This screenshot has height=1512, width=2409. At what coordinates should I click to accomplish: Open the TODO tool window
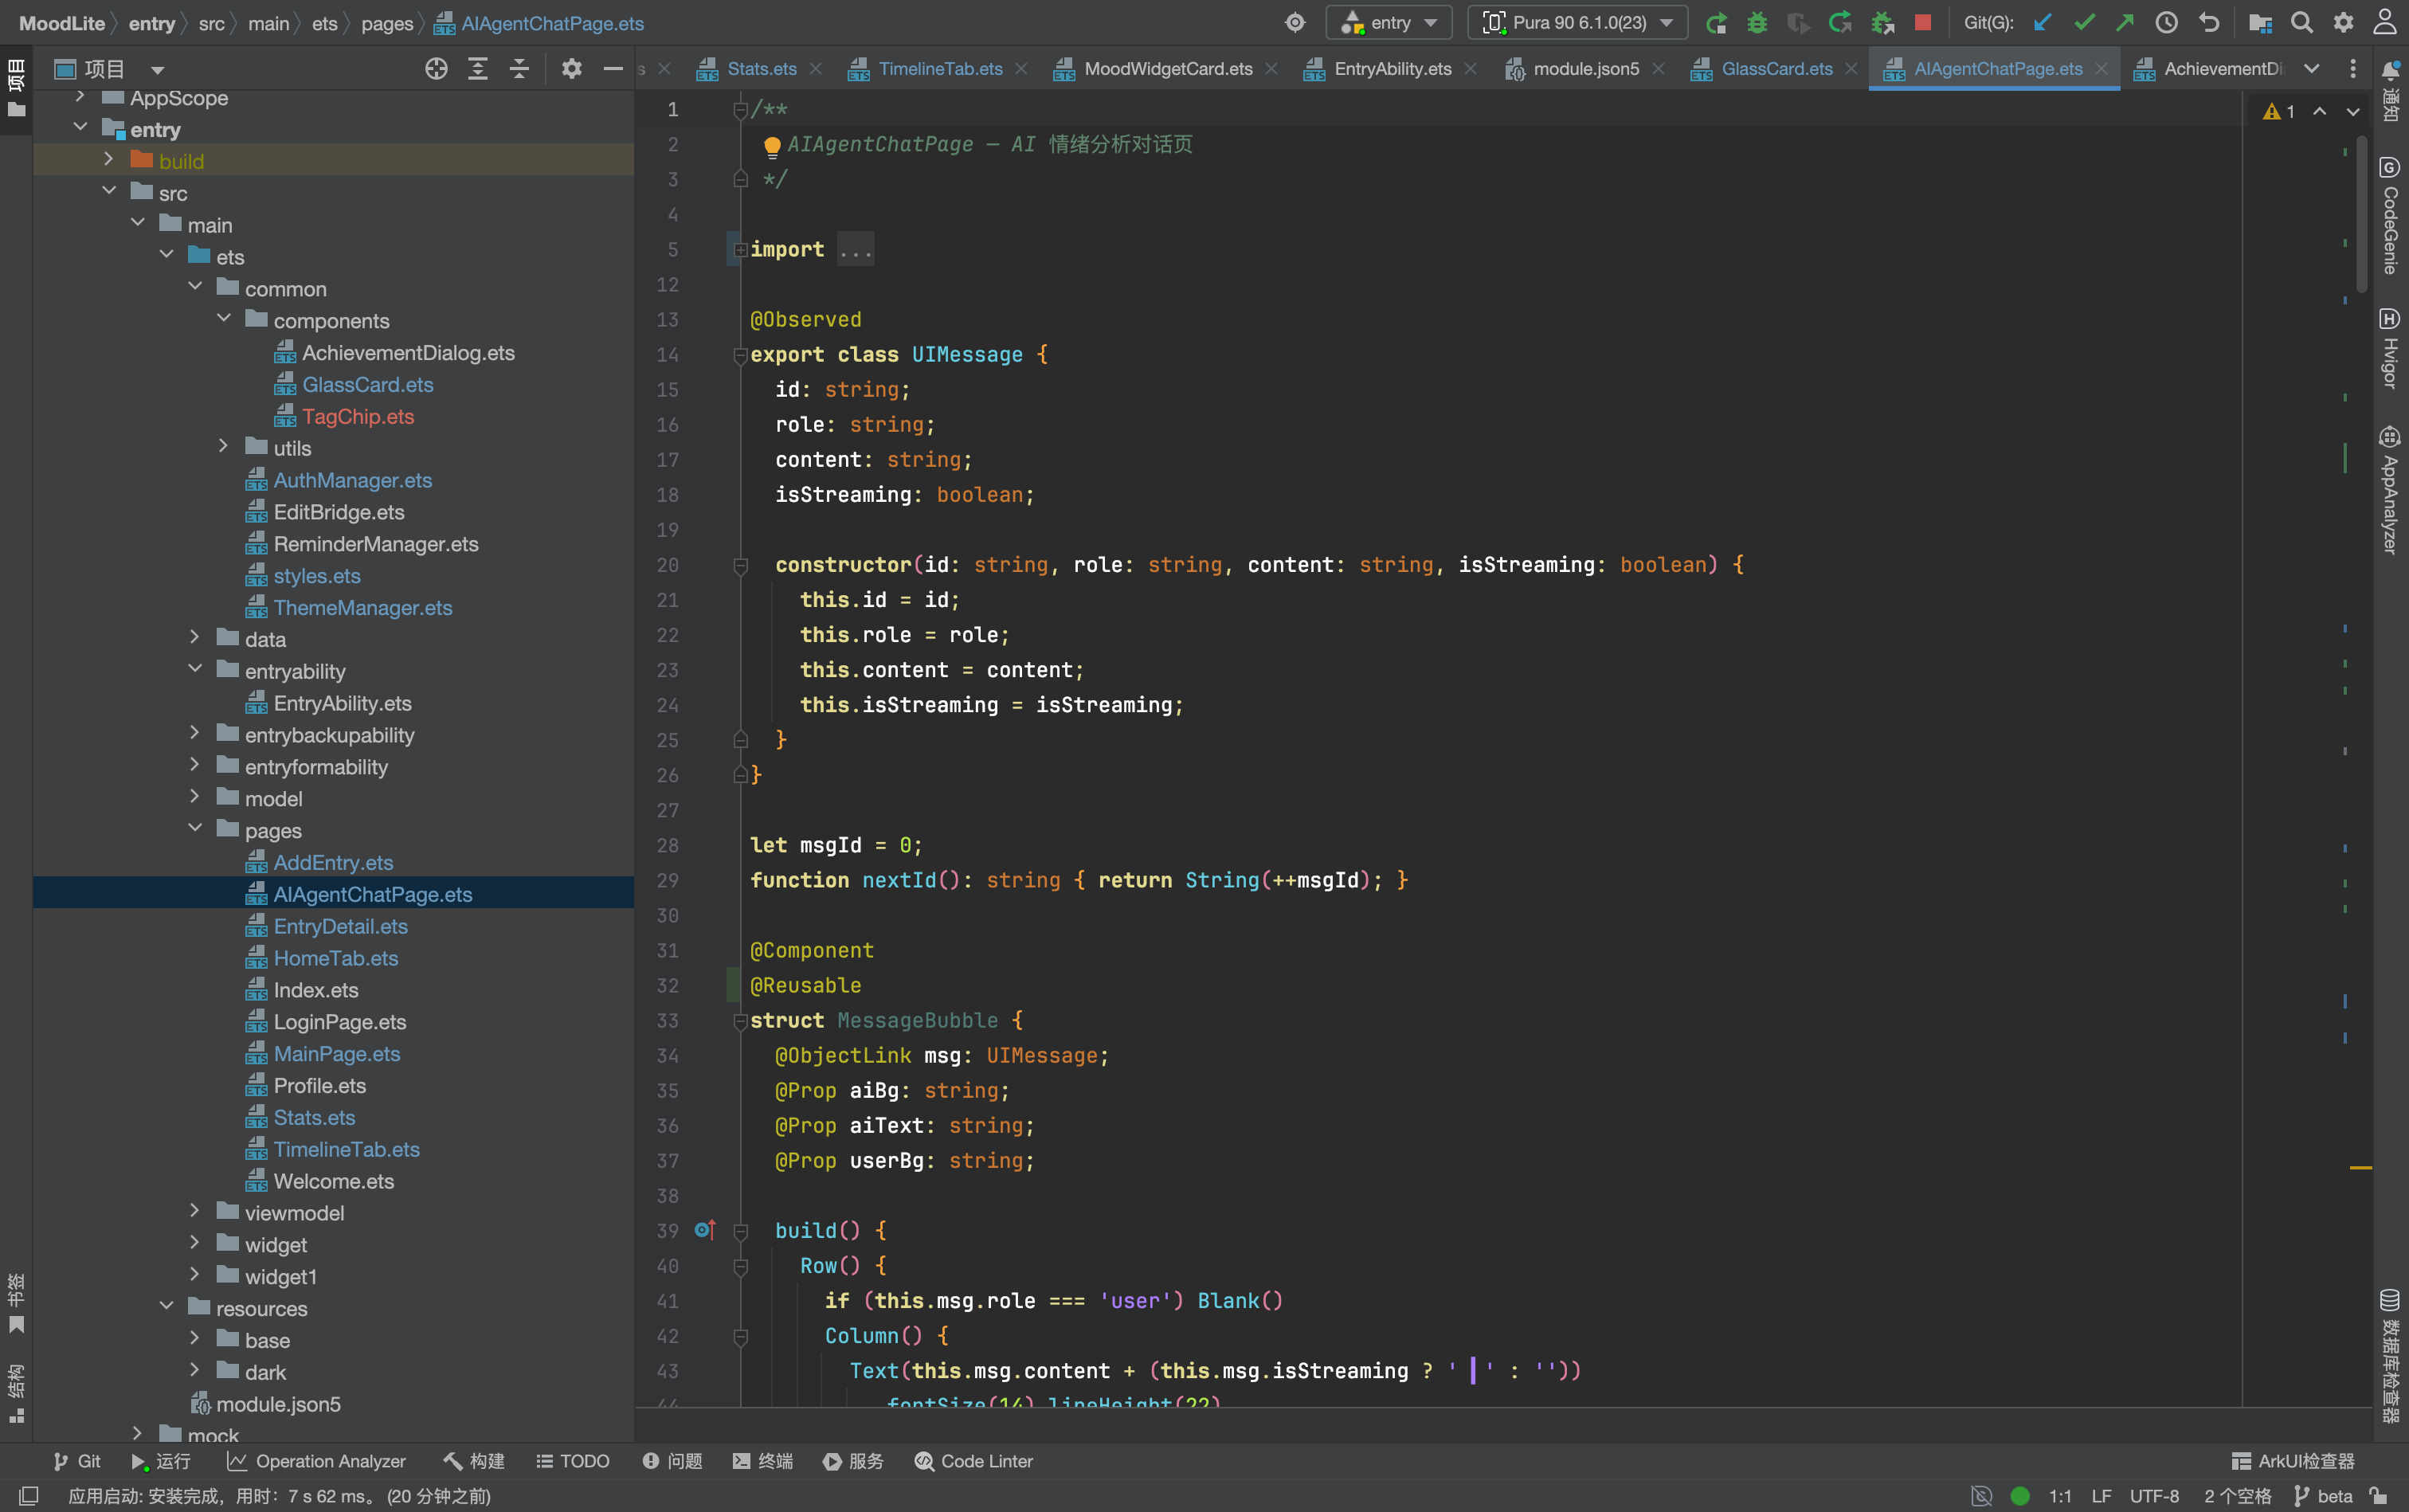tap(573, 1461)
